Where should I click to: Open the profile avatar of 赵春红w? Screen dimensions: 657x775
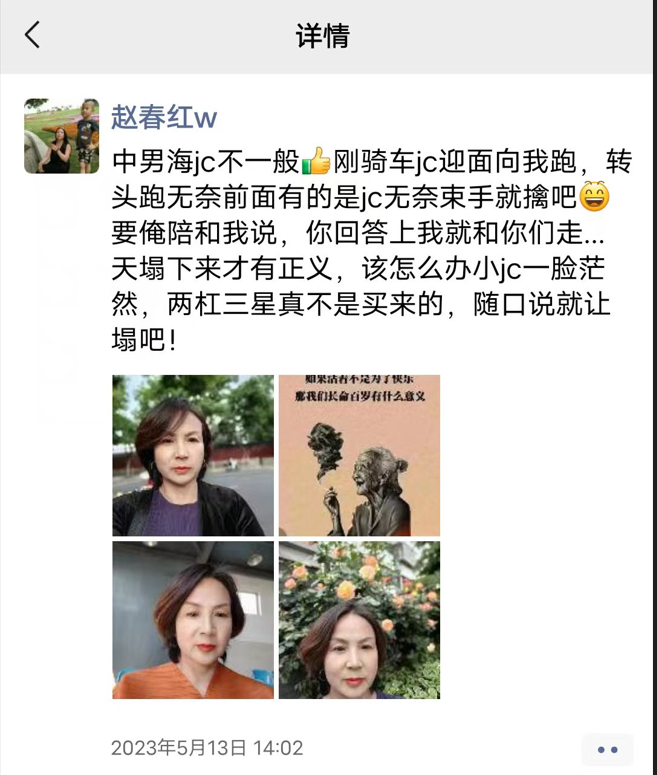click(62, 136)
